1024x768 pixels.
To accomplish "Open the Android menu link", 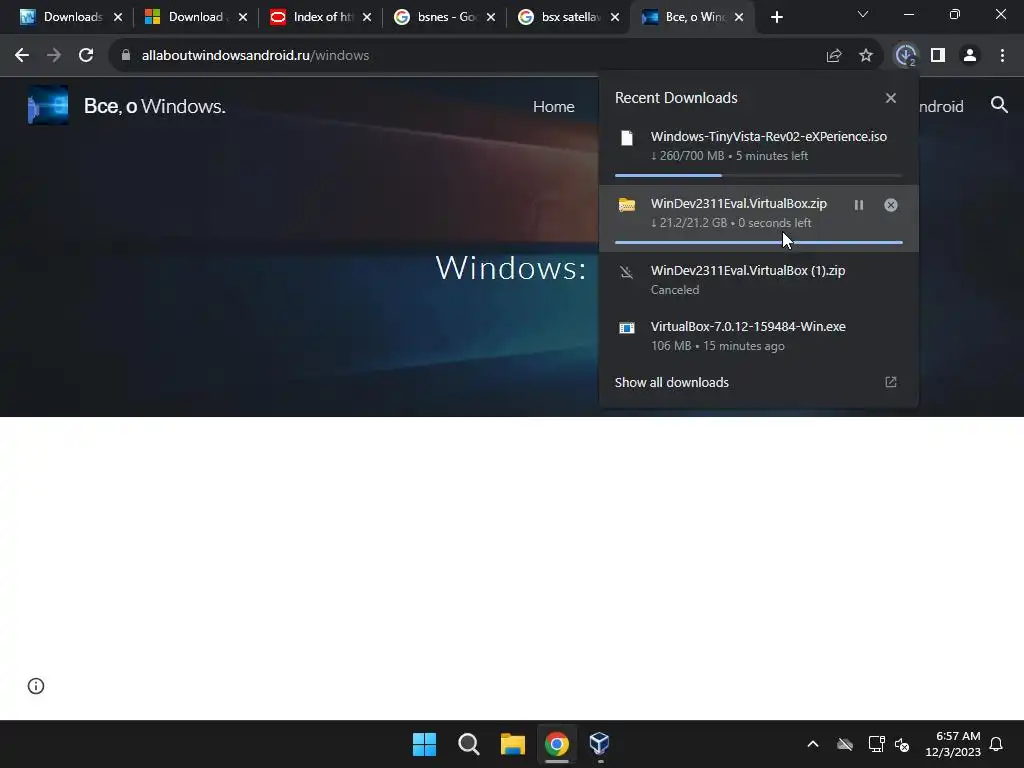I will [x=940, y=106].
